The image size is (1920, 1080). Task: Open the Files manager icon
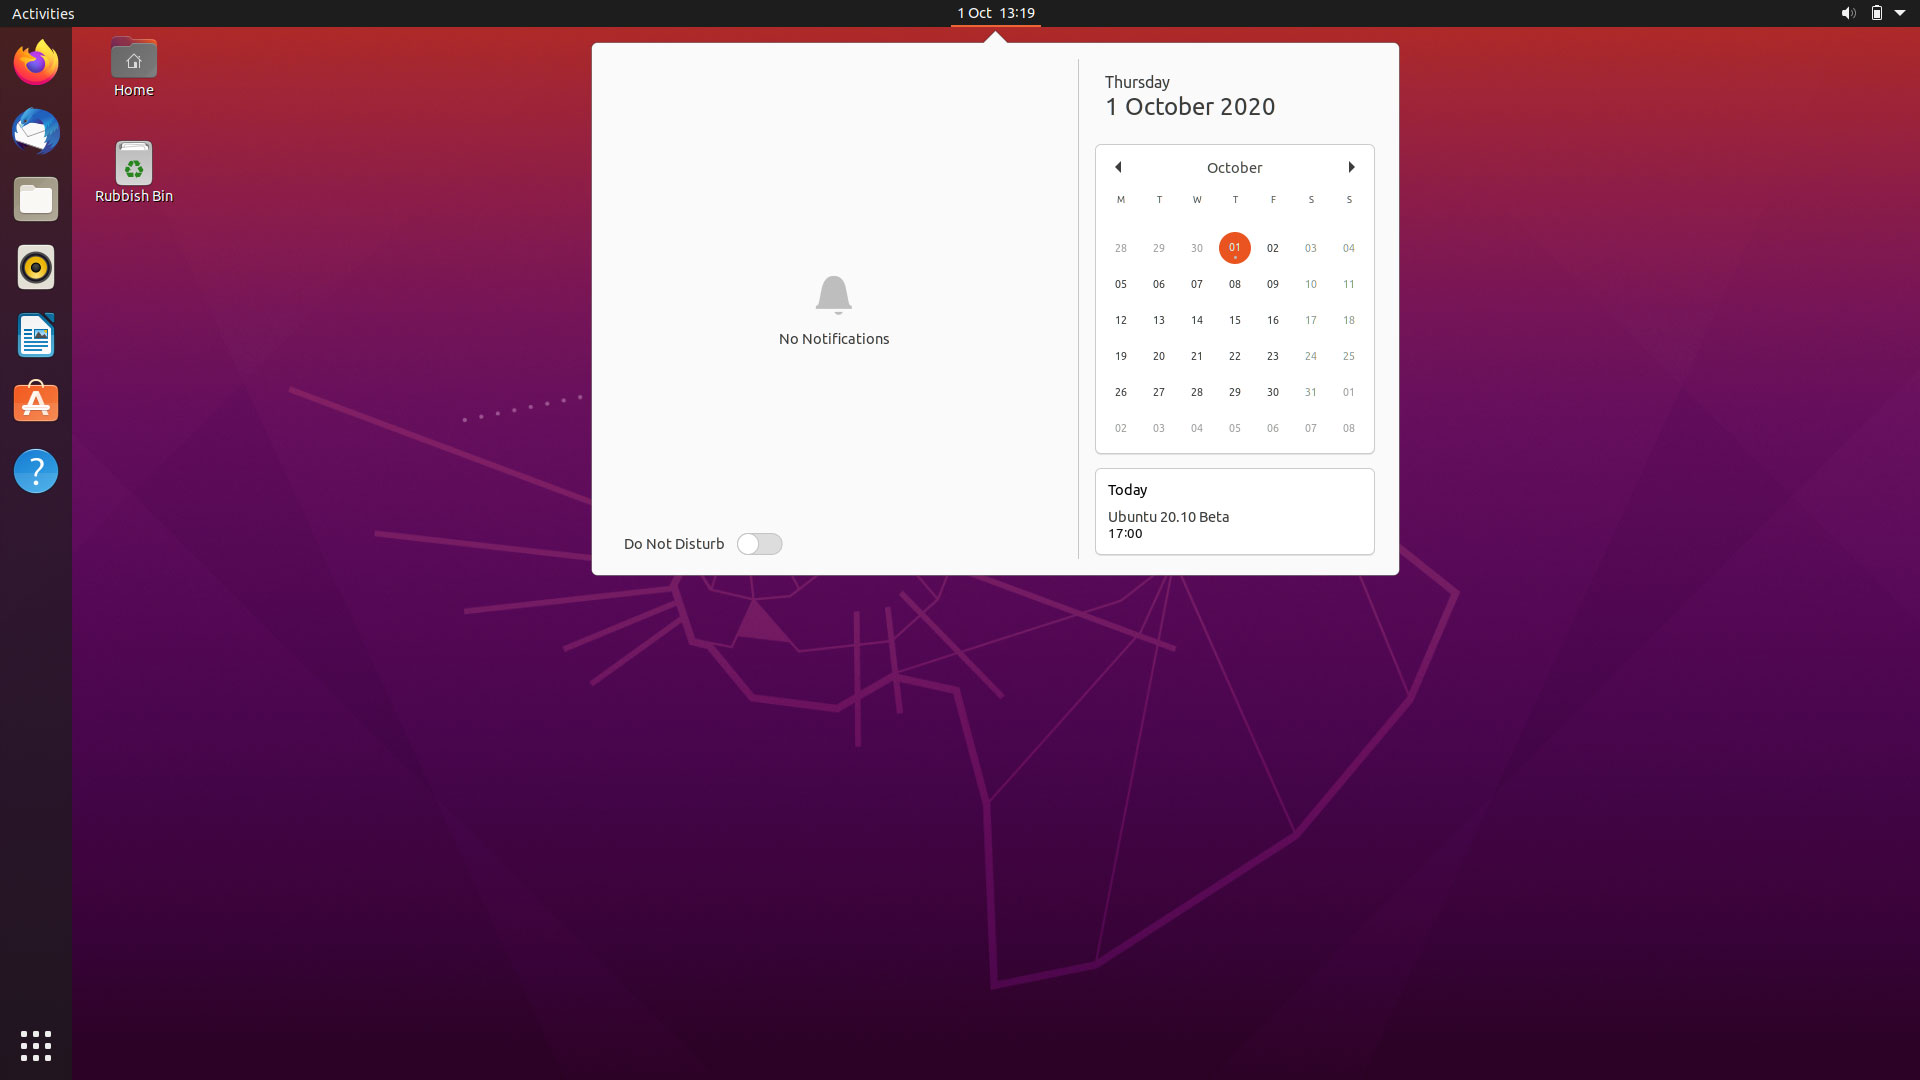[36, 200]
